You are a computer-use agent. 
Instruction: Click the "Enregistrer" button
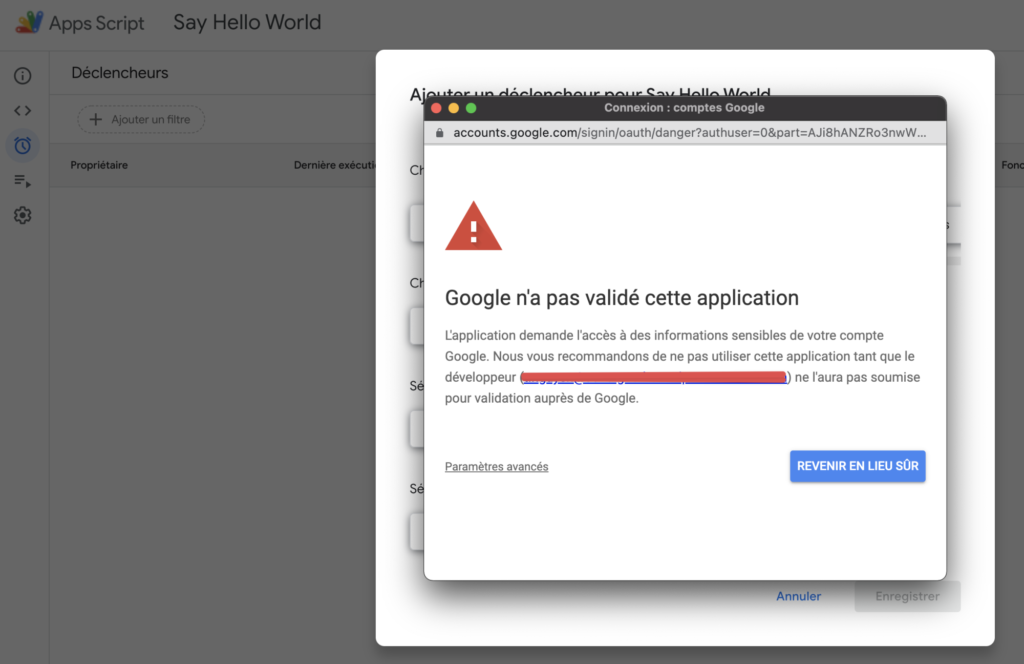click(907, 596)
